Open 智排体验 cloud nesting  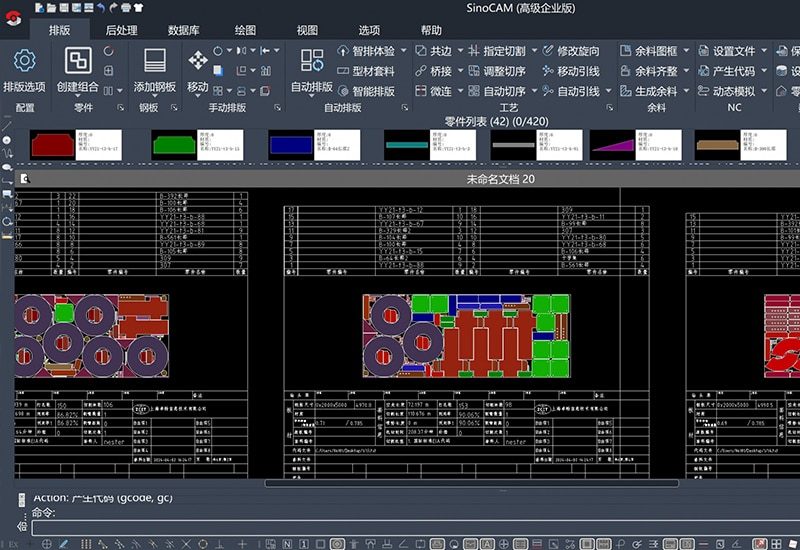[x=366, y=51]
